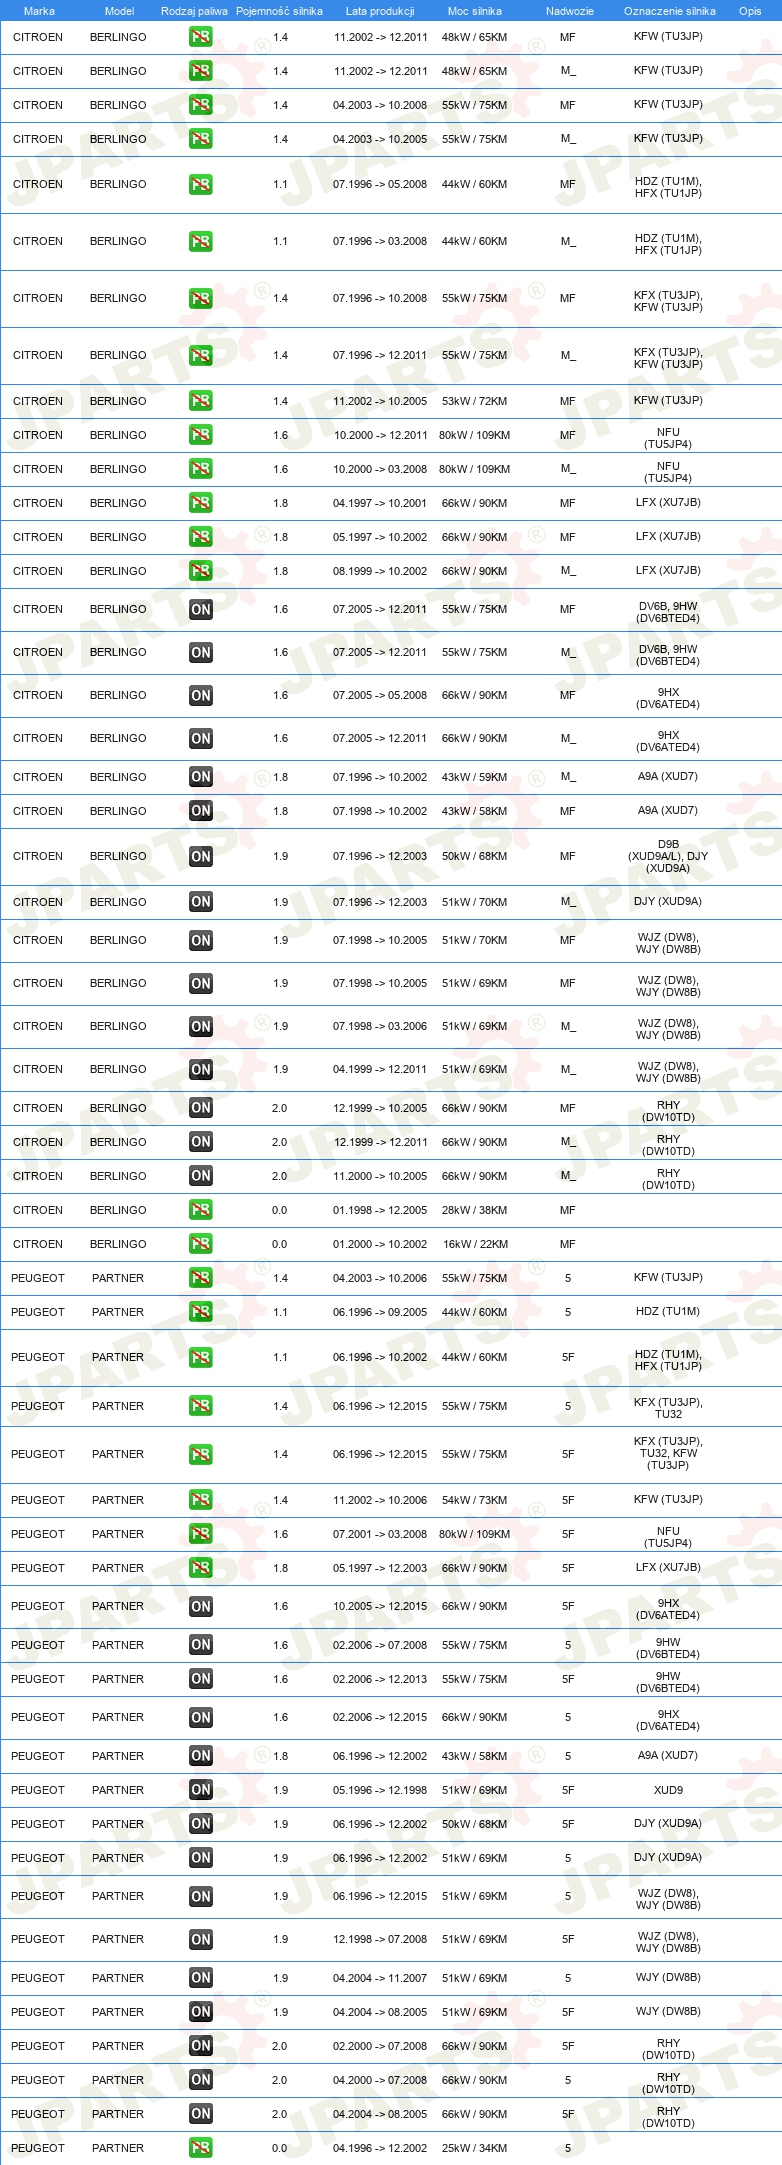Click power value 43kW / 59KM
Viewport: 782px width, 2165px height.
click(x=475, y=777)
